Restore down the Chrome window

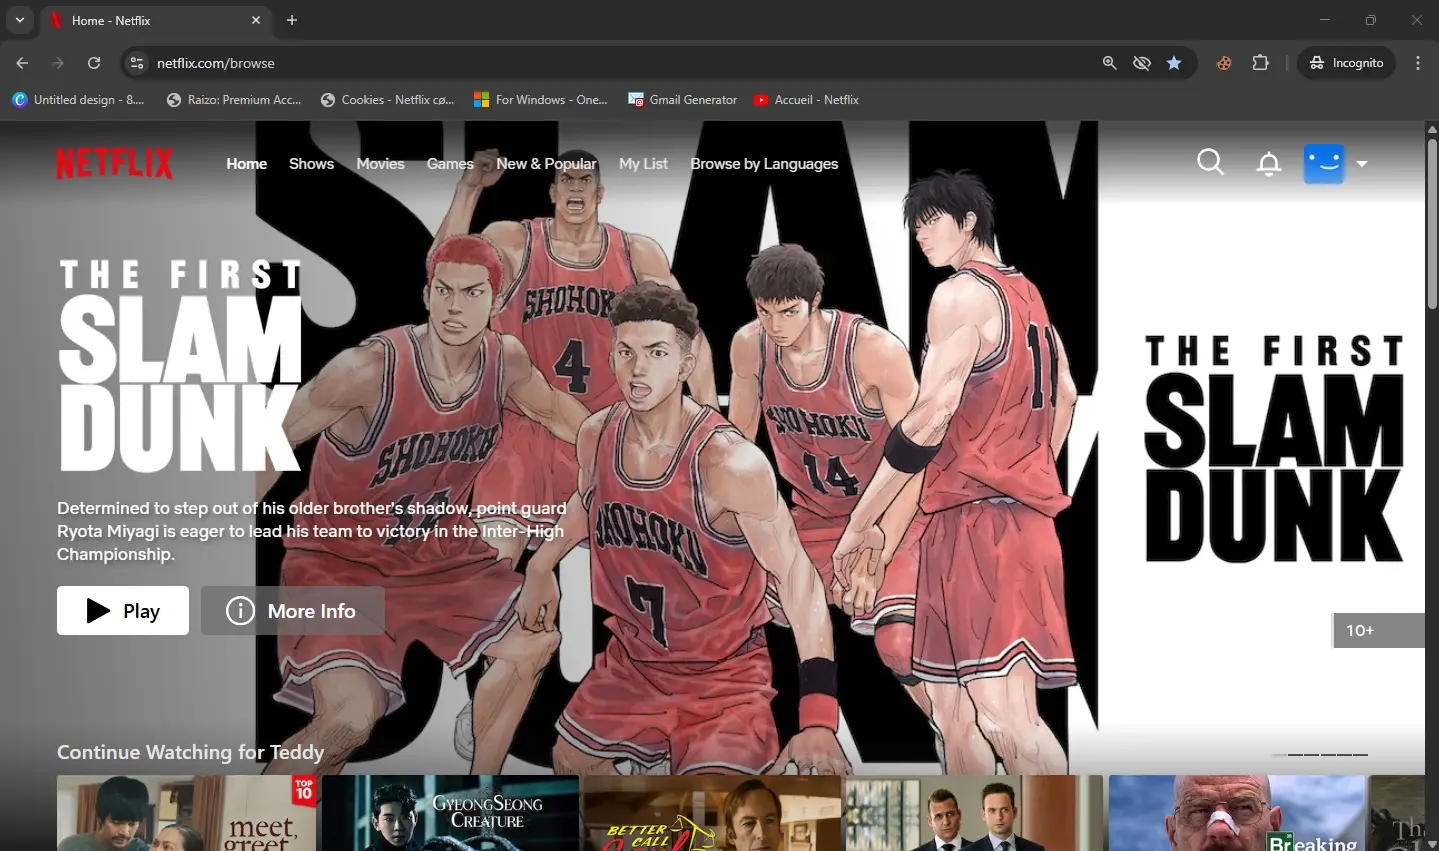(1371, 20)
